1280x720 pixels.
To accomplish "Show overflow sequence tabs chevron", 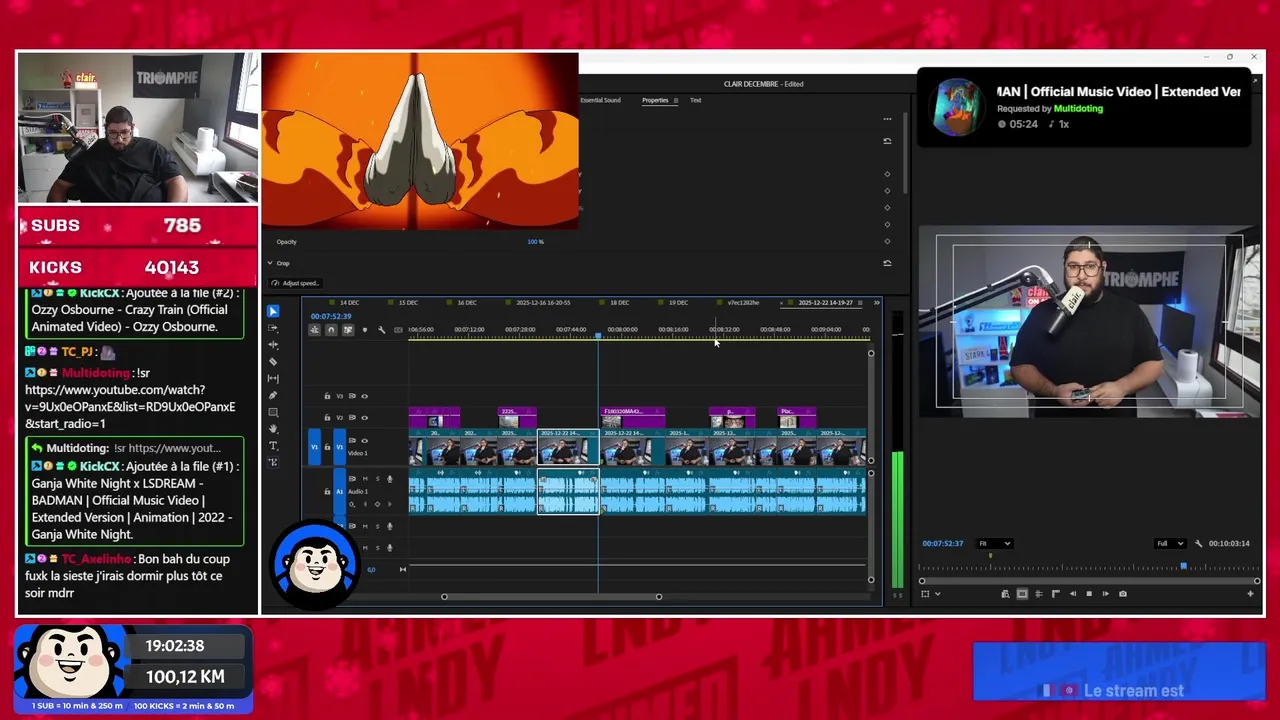I will (877, 303).
